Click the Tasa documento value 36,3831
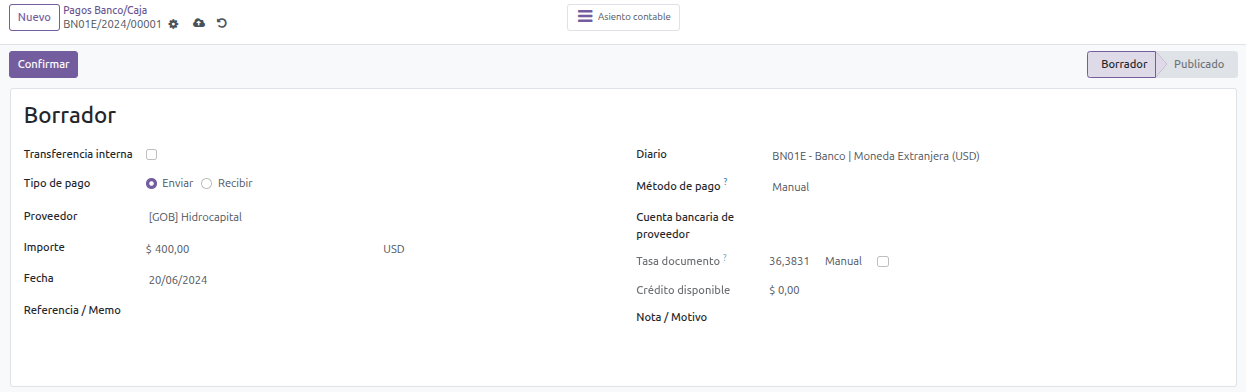This screenshot has height=392, width=1246. 789,261
